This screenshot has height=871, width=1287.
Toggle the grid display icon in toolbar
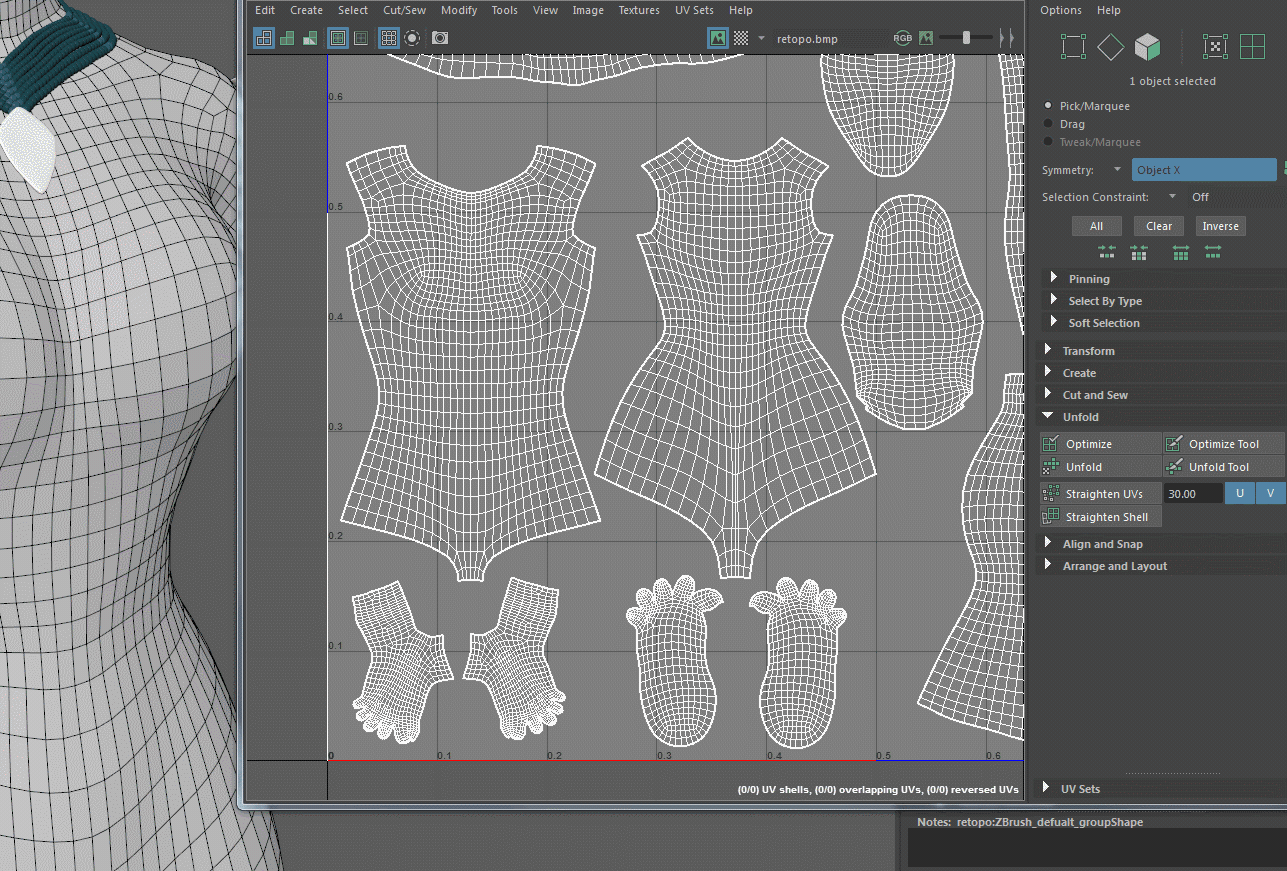[389, 38]
